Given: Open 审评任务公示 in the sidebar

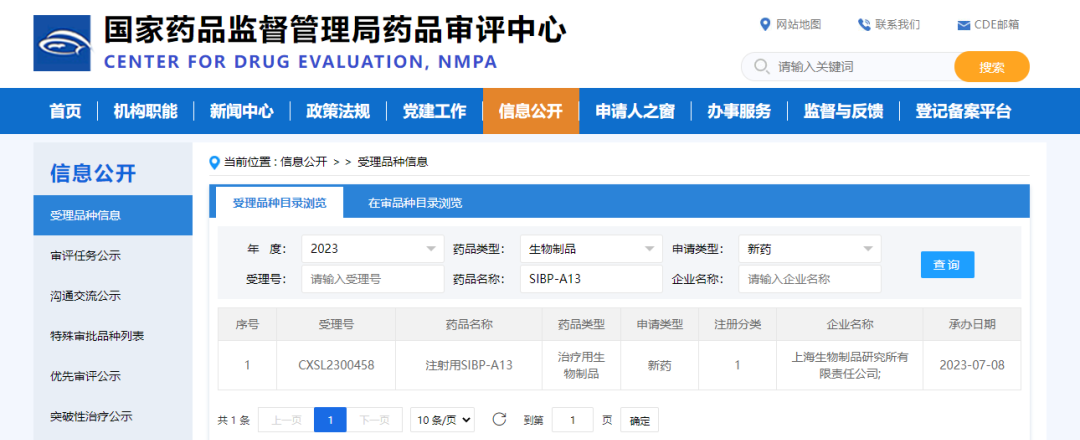Looking at the screenshot, I should click(86, 256).
